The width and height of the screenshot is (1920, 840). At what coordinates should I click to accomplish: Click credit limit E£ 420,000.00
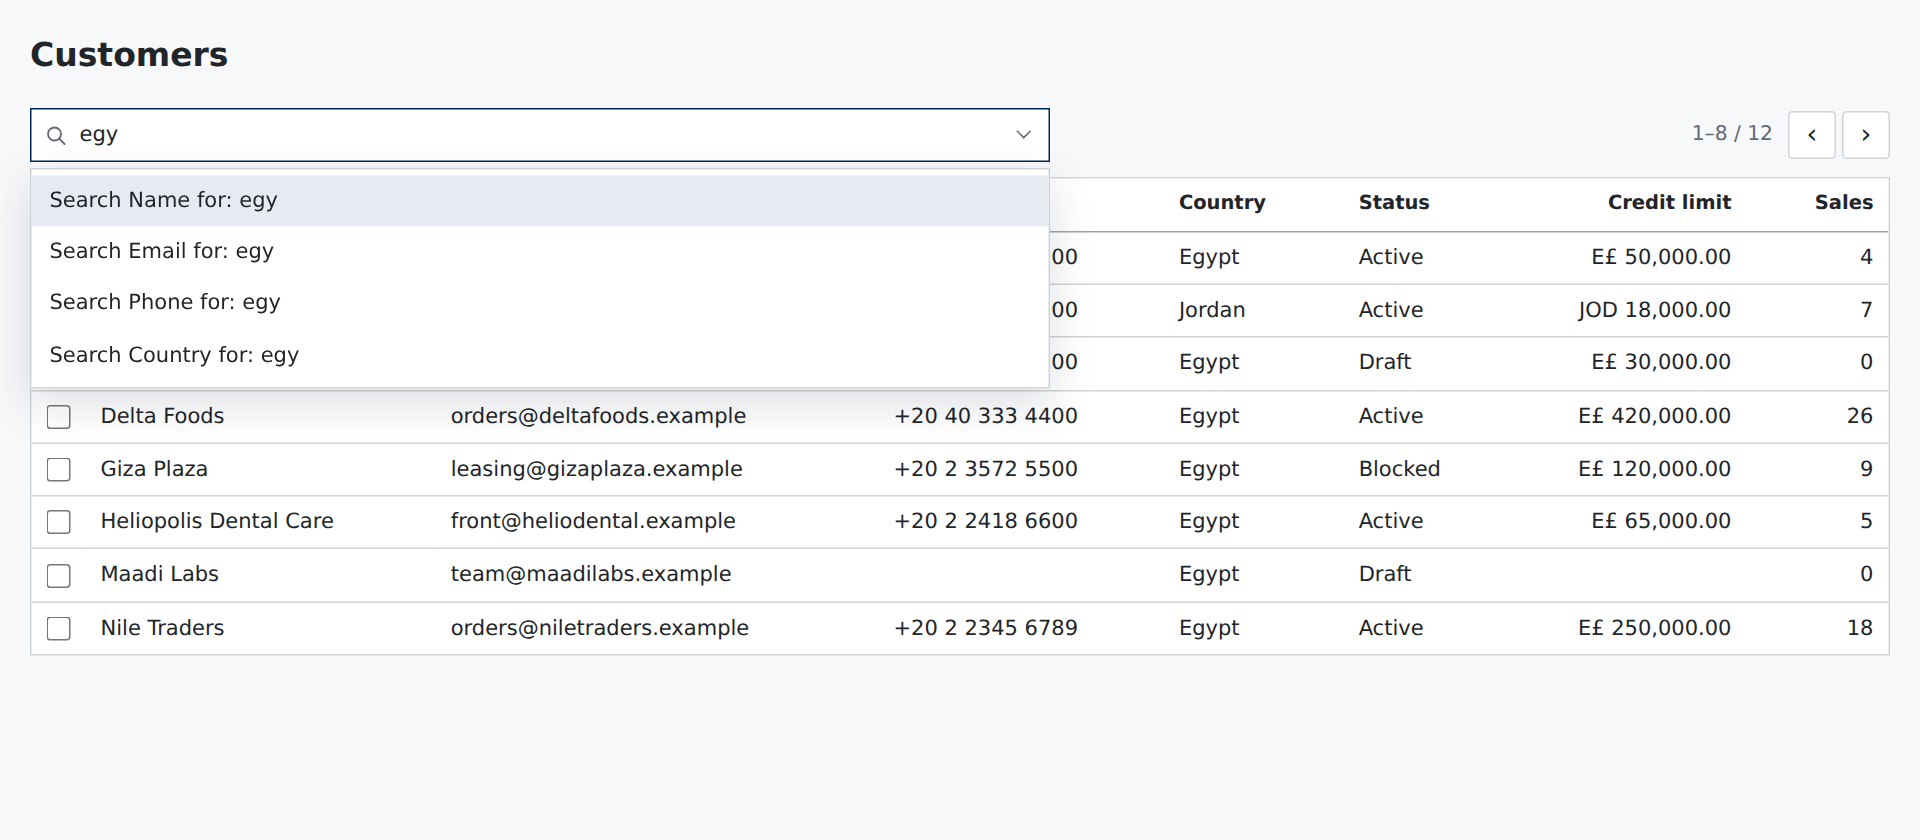pos(1654,416)
